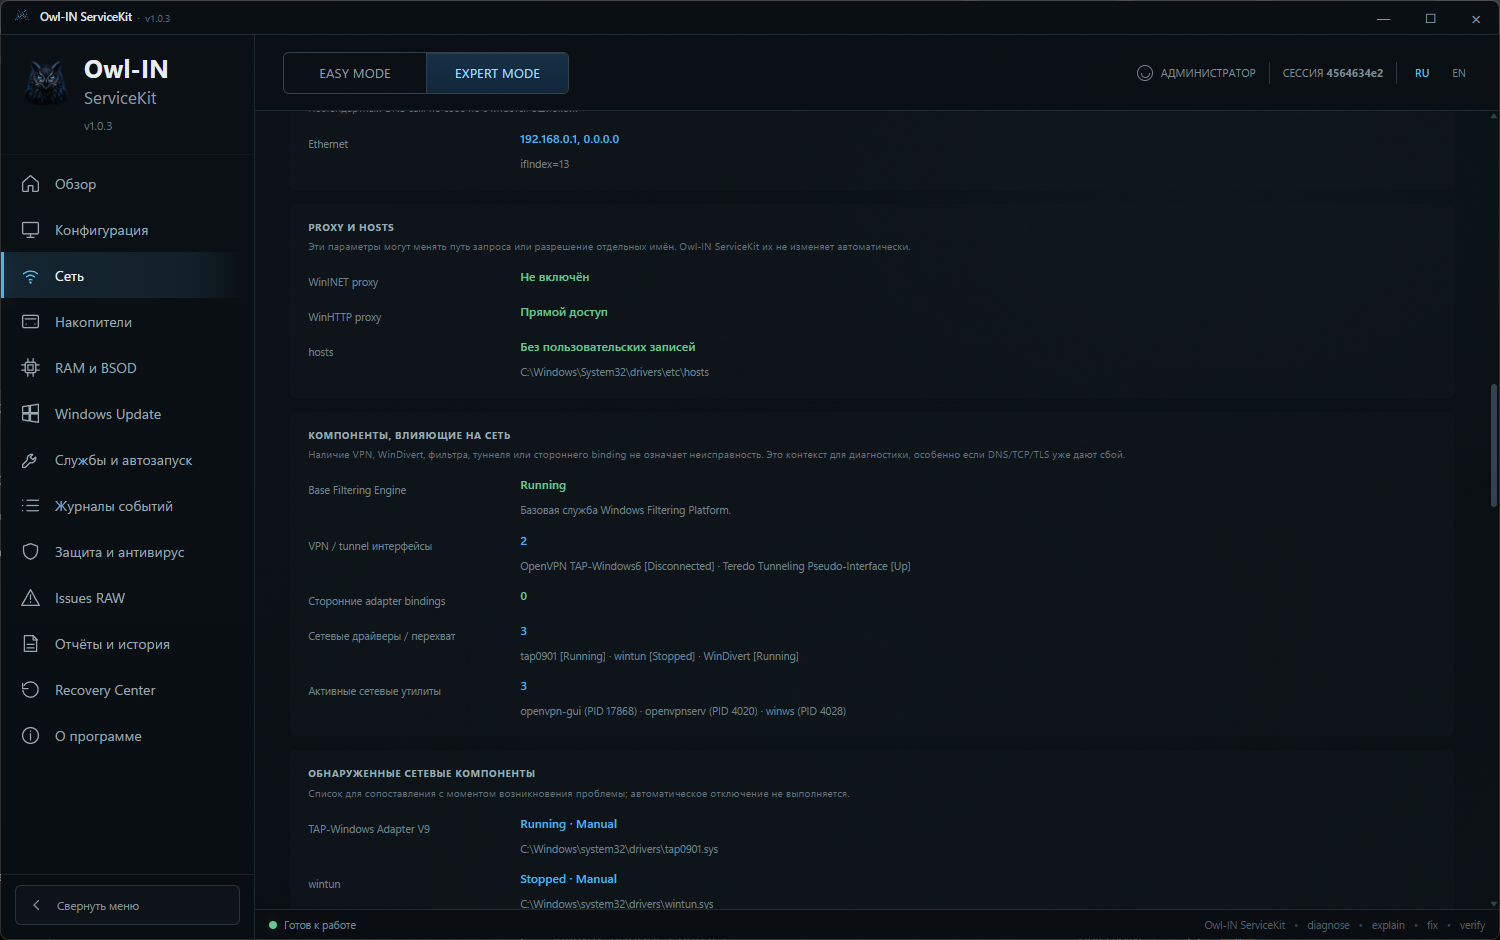Click the Конфигурация monitor icon
This screenshot has height=940, width=1500.
tap(31, 230)
